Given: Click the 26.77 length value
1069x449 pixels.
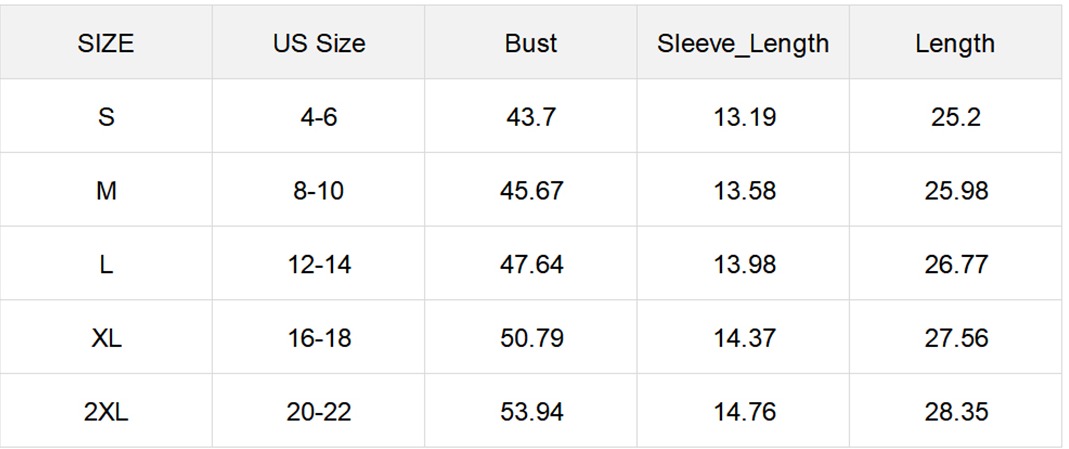Looking at the screenshot, I should coord(956,264).
